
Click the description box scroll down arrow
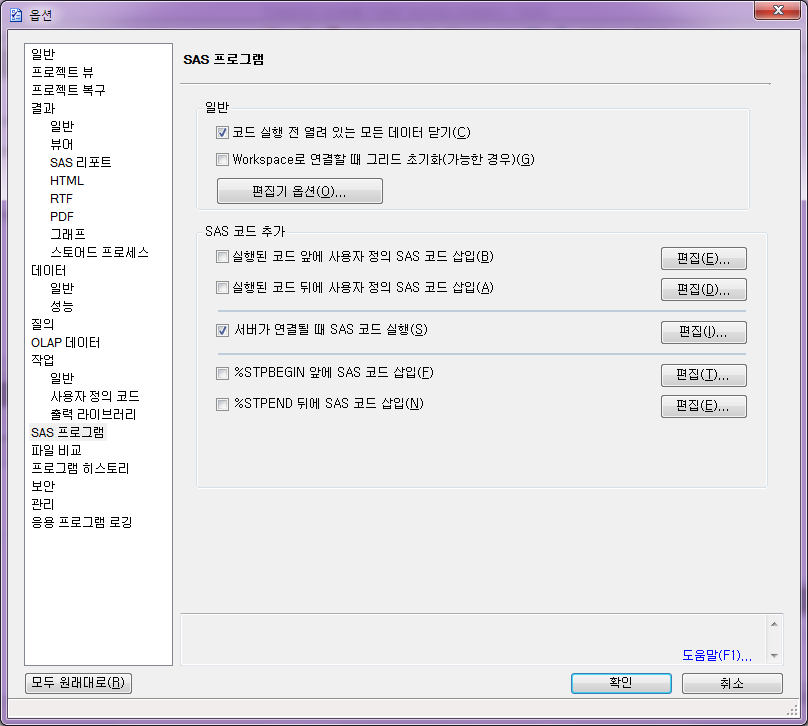coord(774,655)
